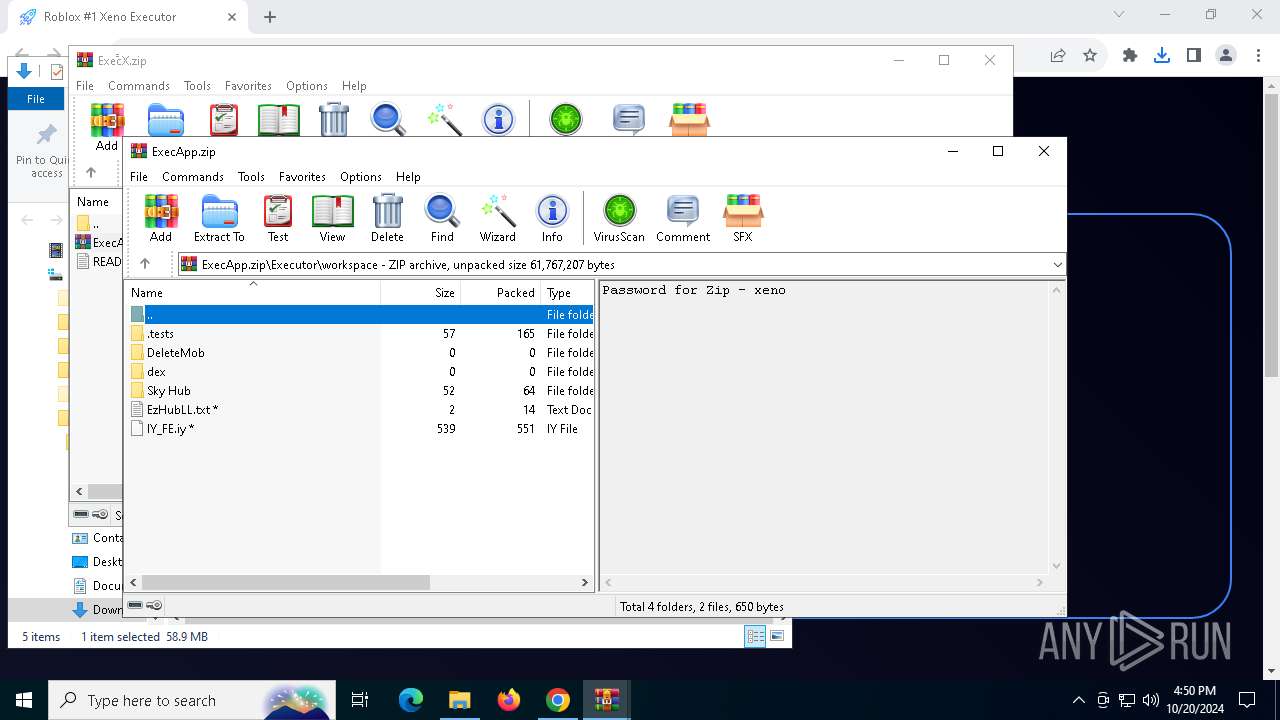This screenshot has height=720, width=1280.
Task: Open Chrome extensions puzzle icon
Action: (1130, 56)
